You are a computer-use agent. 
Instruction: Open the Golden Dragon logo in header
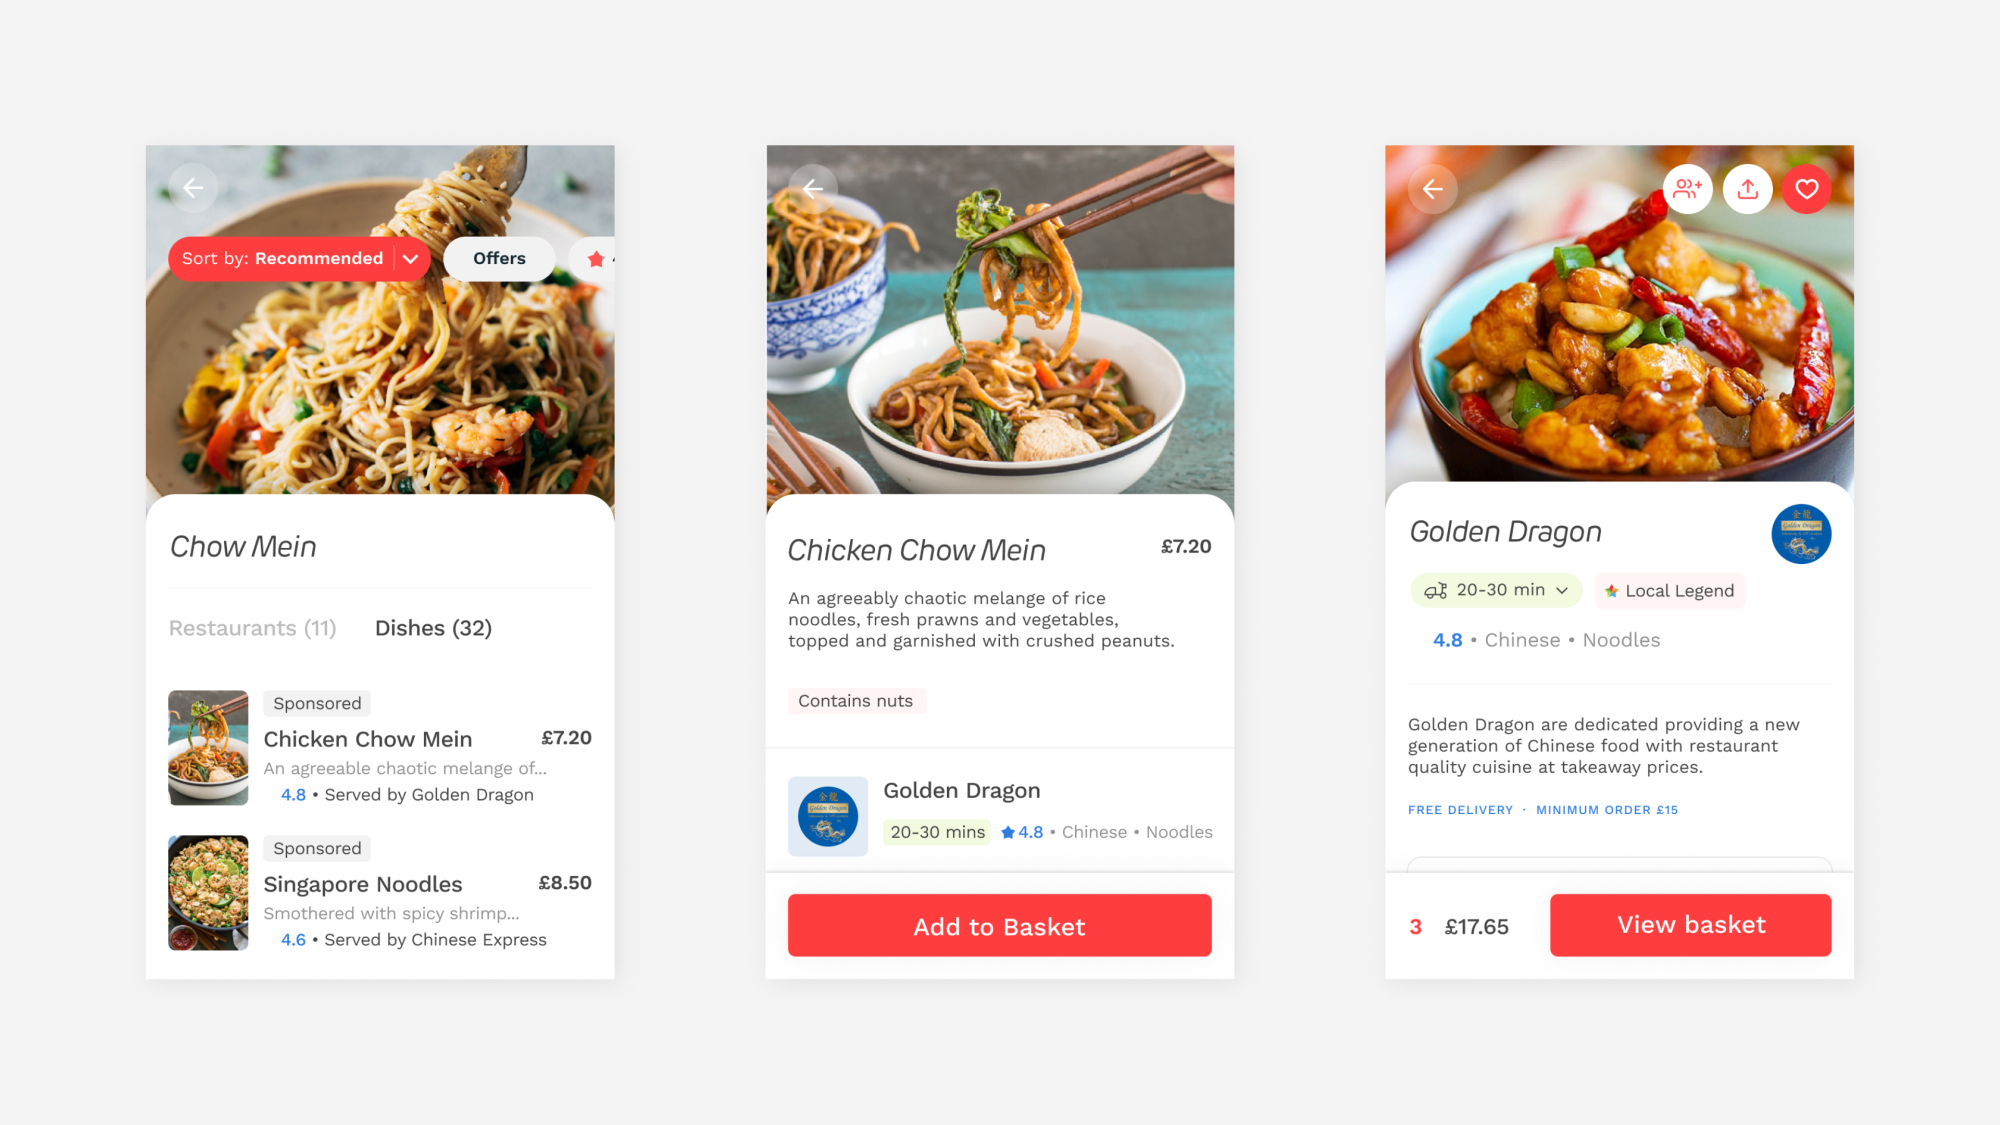[x=1801, y=534]
